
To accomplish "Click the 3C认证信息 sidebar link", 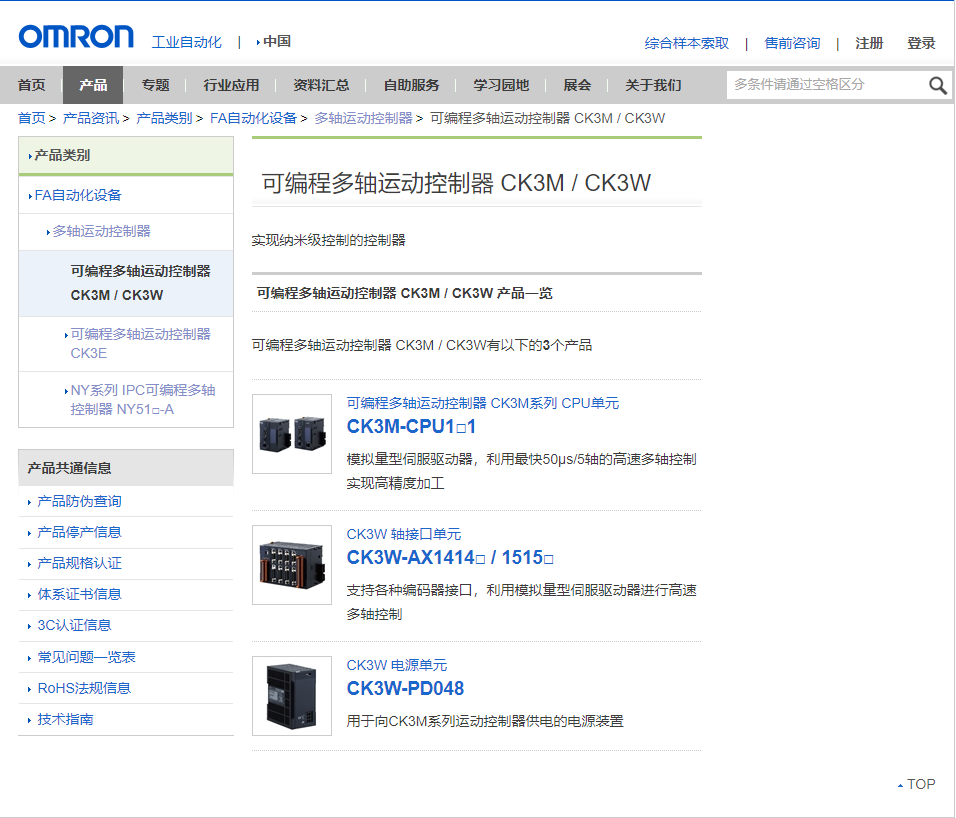I will (74, 625).
